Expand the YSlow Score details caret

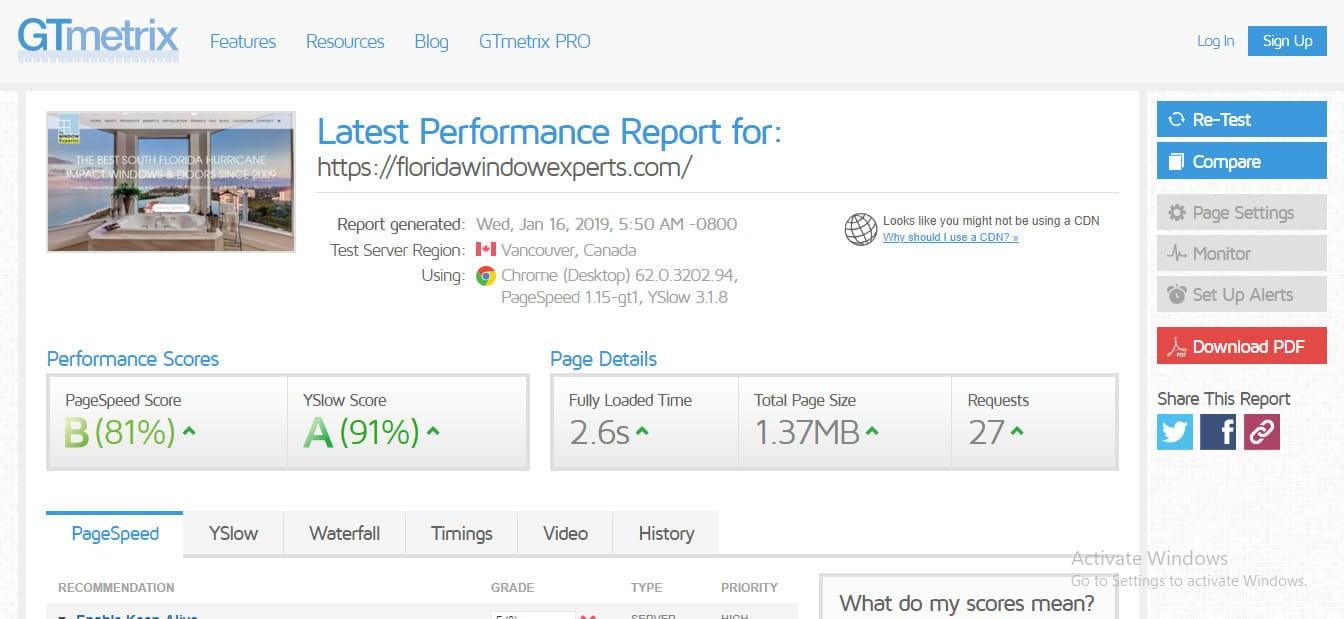coord(432,432)
